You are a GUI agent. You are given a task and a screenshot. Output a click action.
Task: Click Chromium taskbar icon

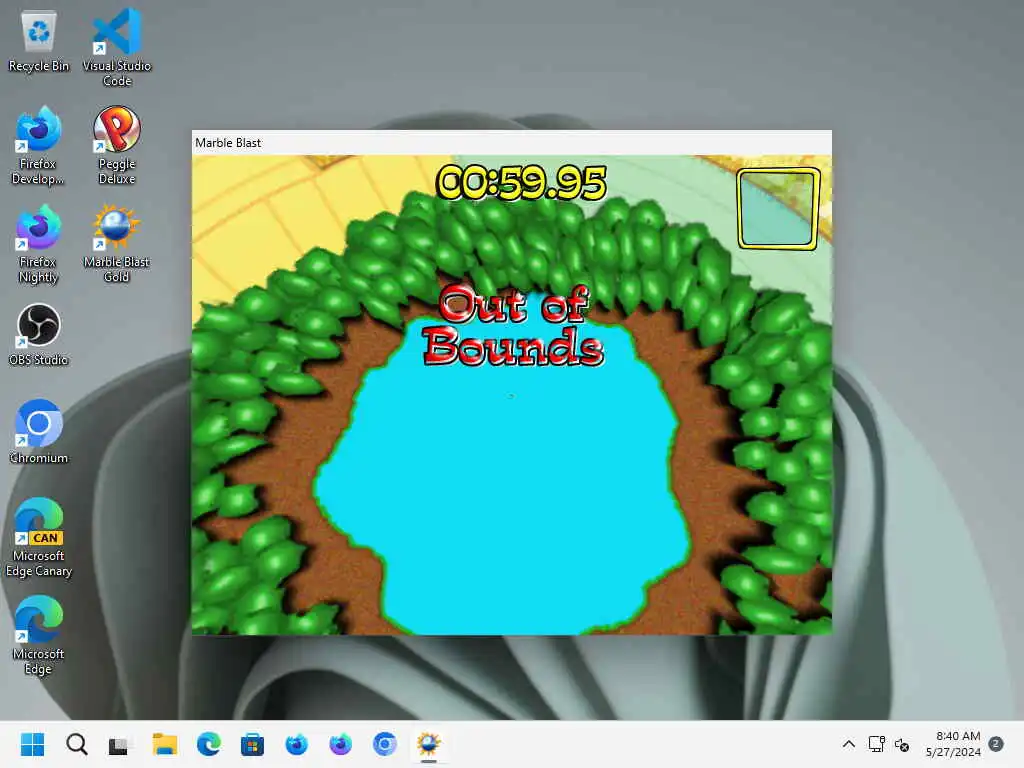pos(385,744)
